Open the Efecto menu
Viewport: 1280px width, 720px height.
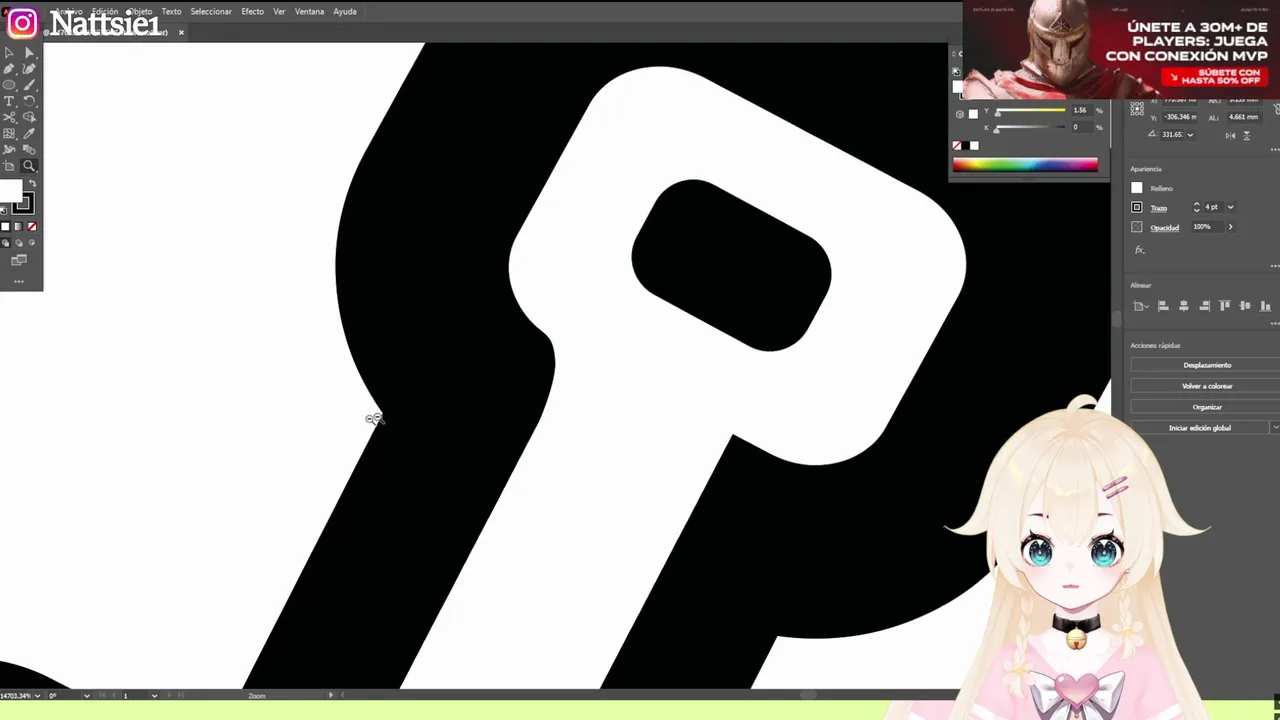point(252,11)
